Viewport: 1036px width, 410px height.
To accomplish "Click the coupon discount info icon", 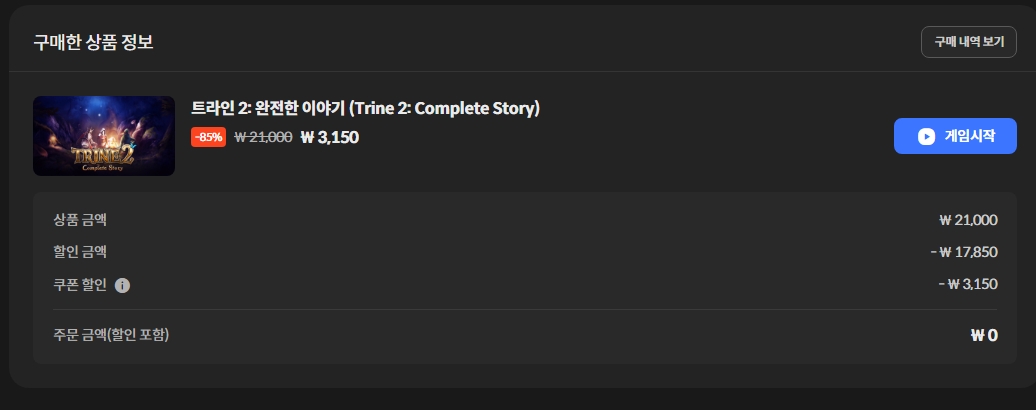I will [122, 285].
